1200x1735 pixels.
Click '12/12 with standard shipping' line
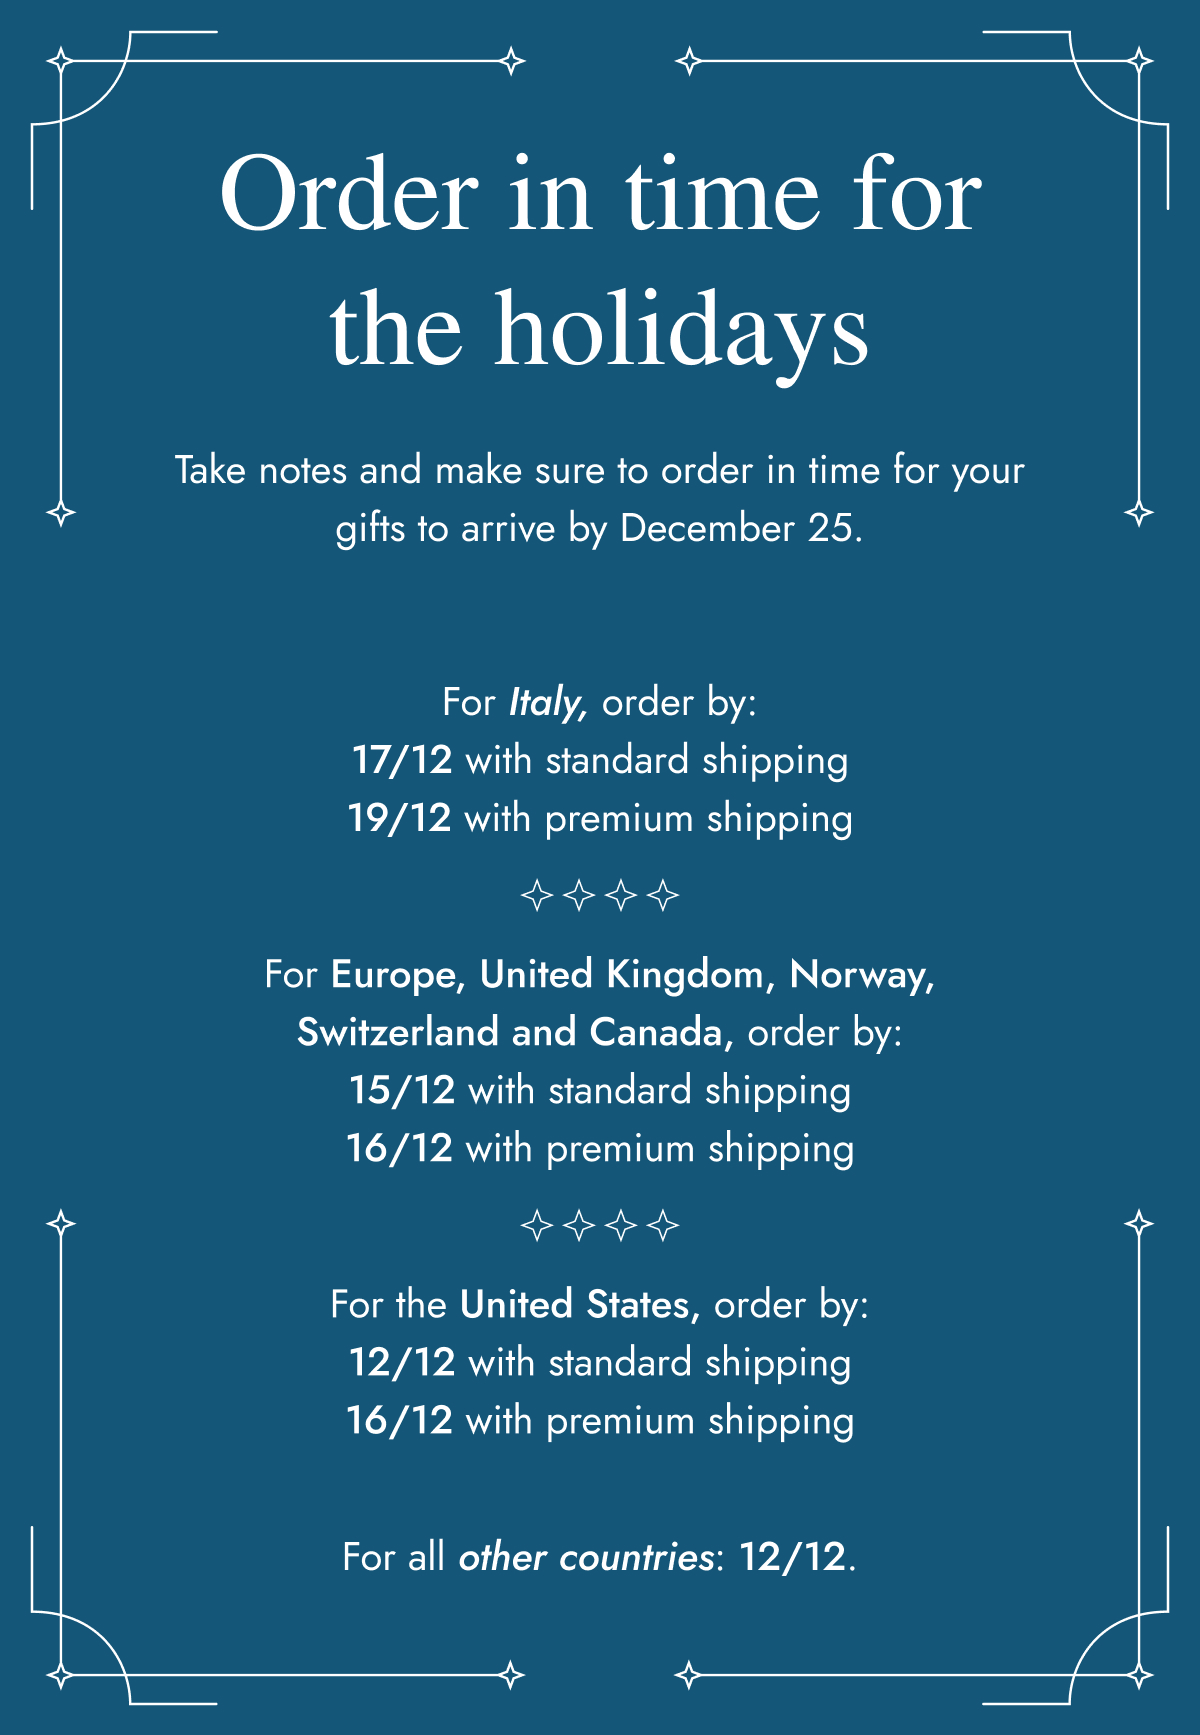600,1363
